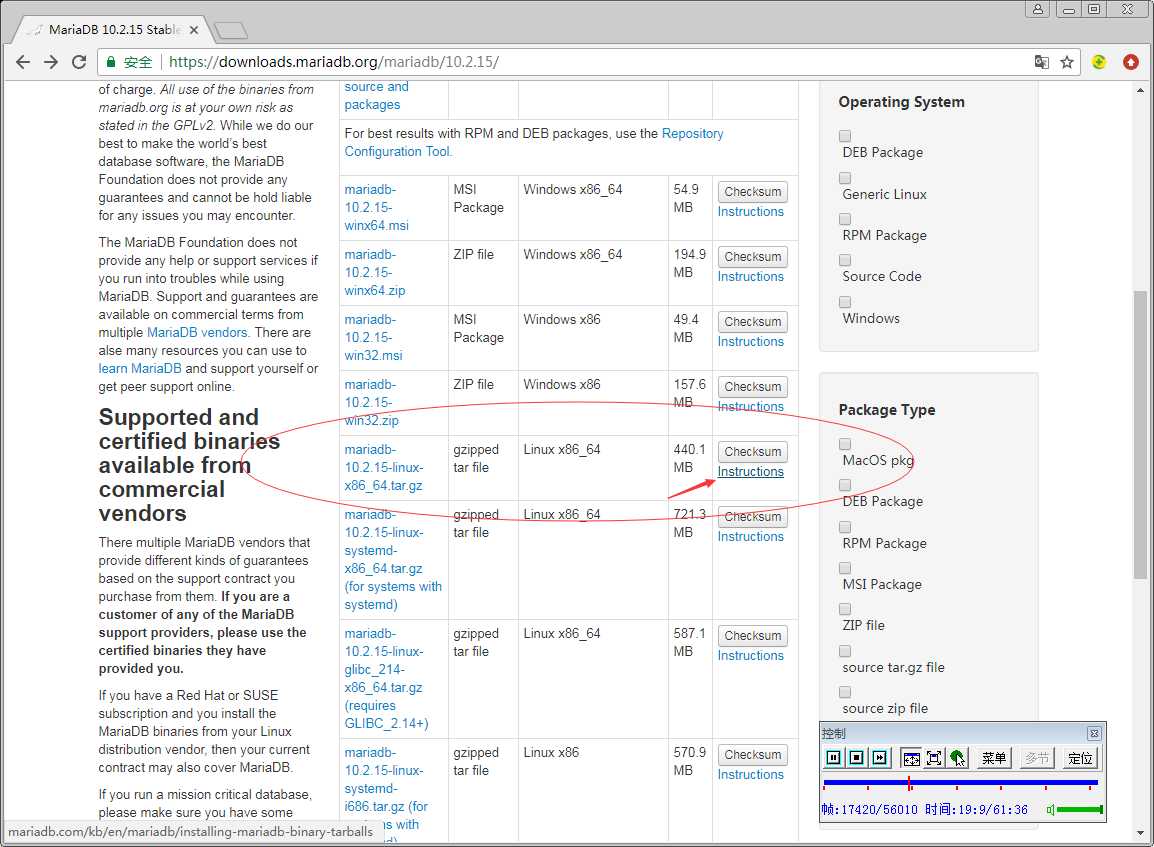Image resolution: width=1154 pixels, height=847 pixels.
Task: Tick the source zip file checkbox
Action: (845, 692)
